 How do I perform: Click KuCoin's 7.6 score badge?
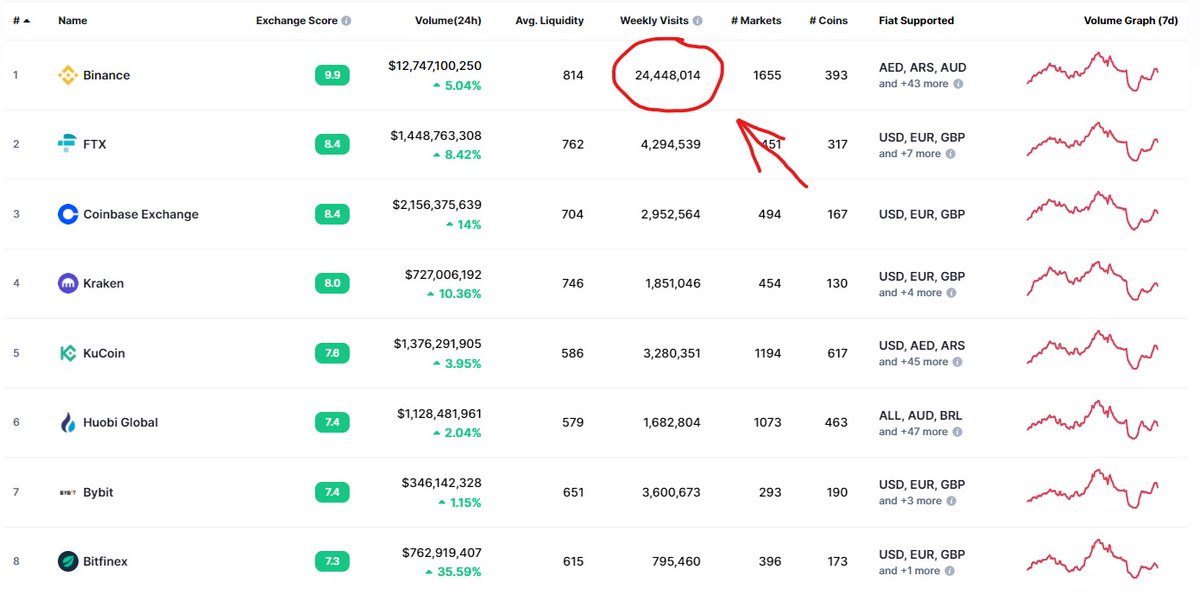point(332,353)
